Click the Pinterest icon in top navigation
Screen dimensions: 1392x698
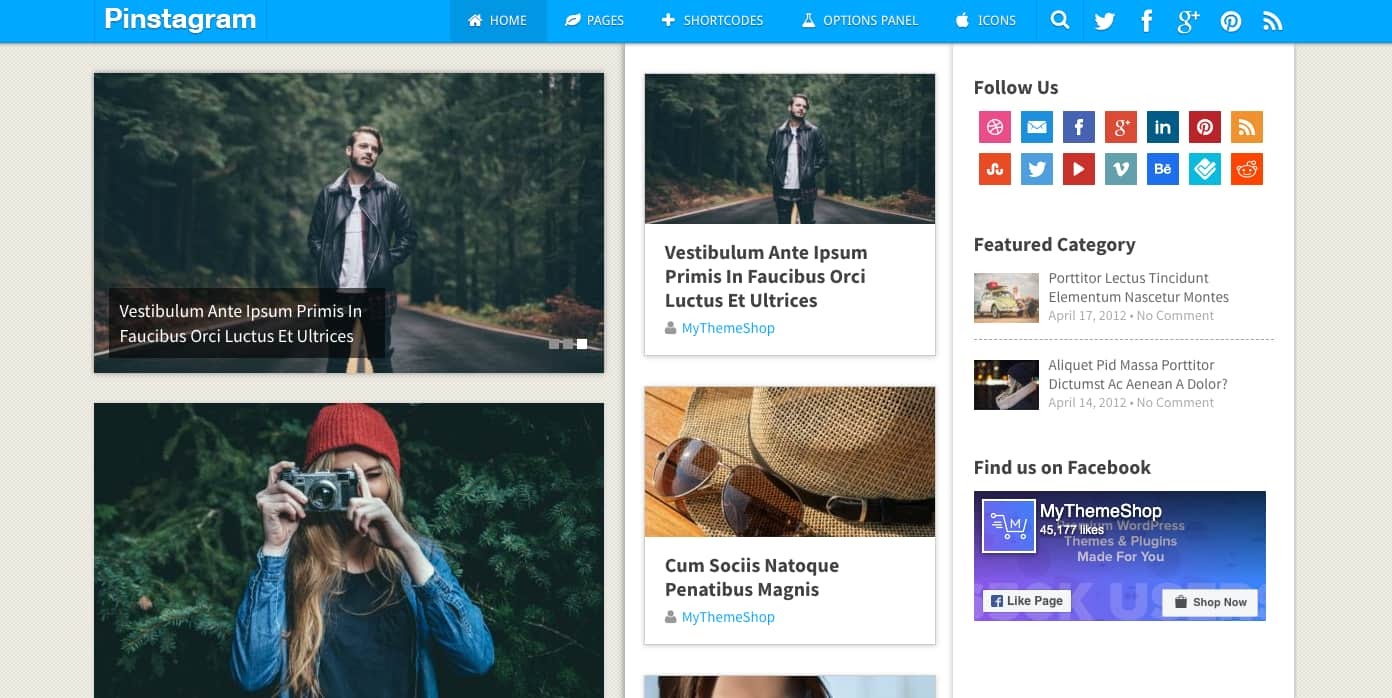(x=1231, y=21)
